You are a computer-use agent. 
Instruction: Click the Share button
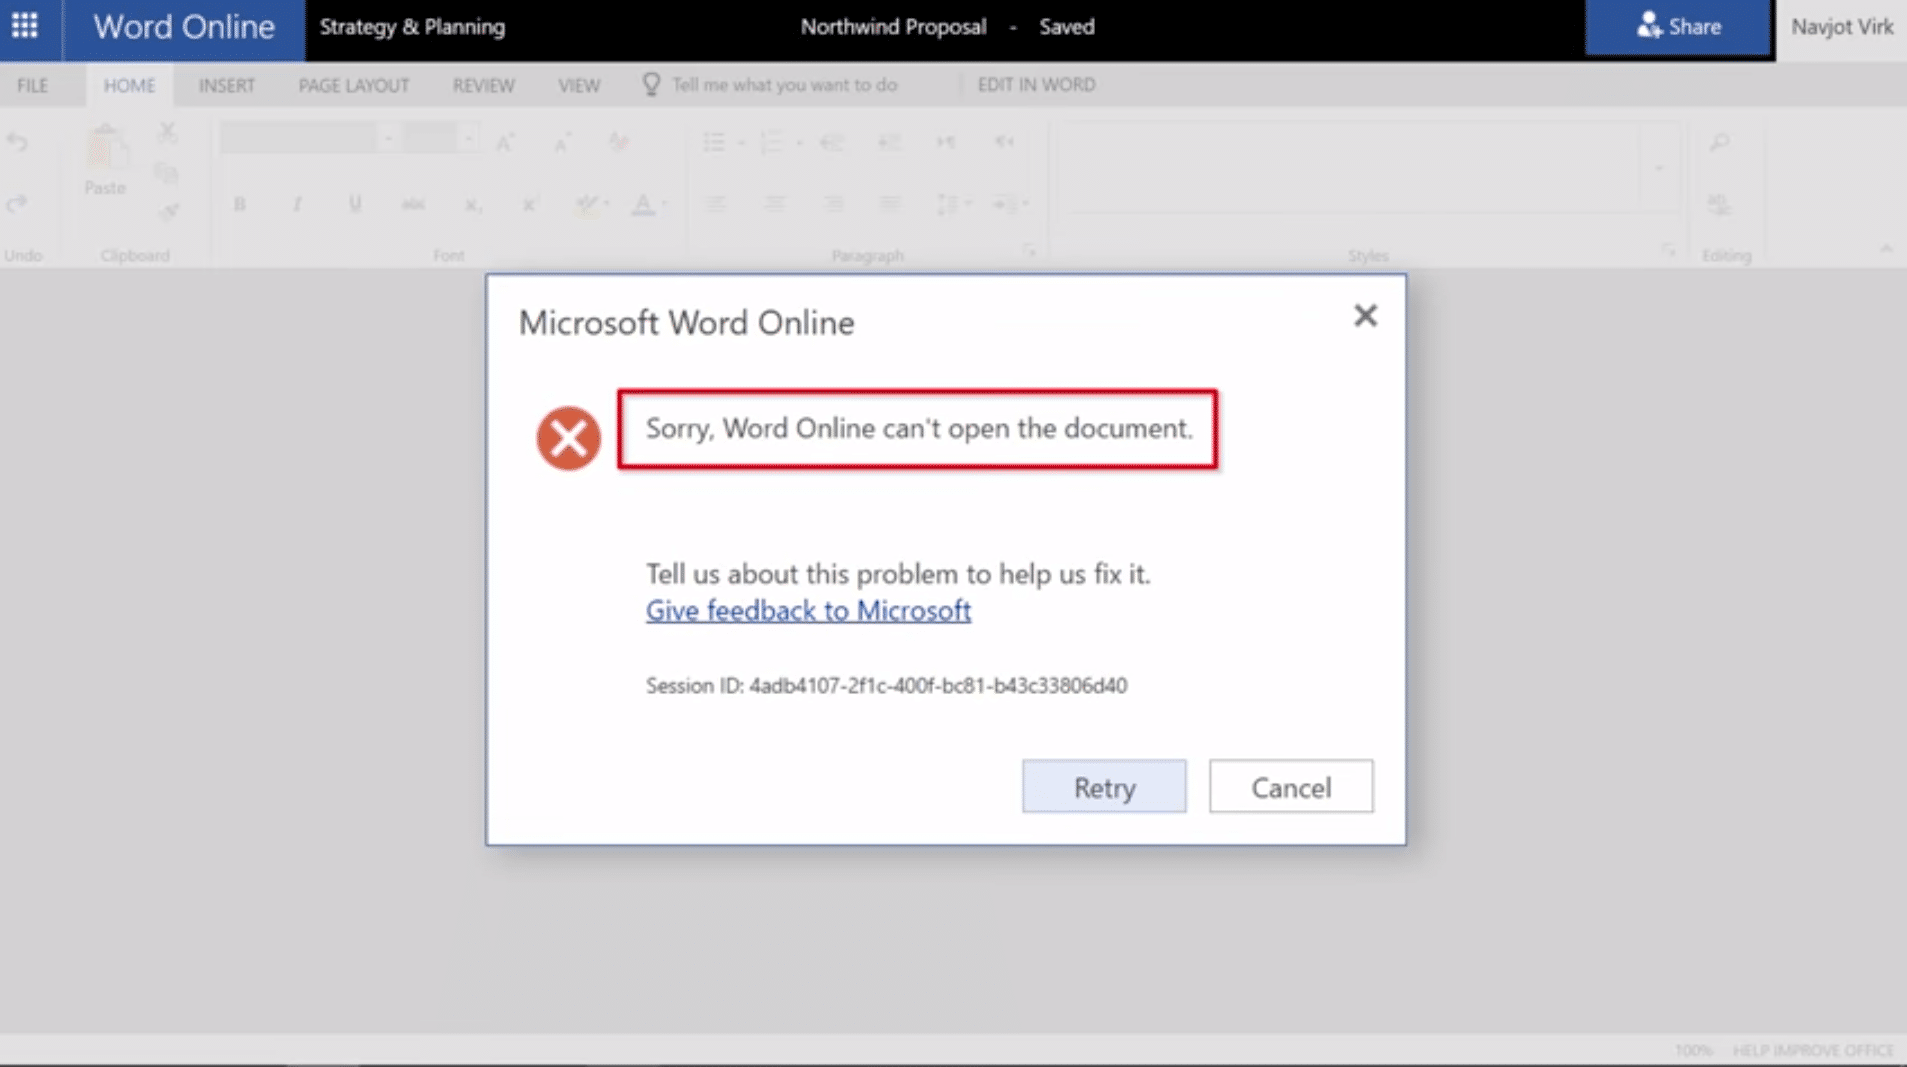pyautogui.click(x=1679, y=27)
